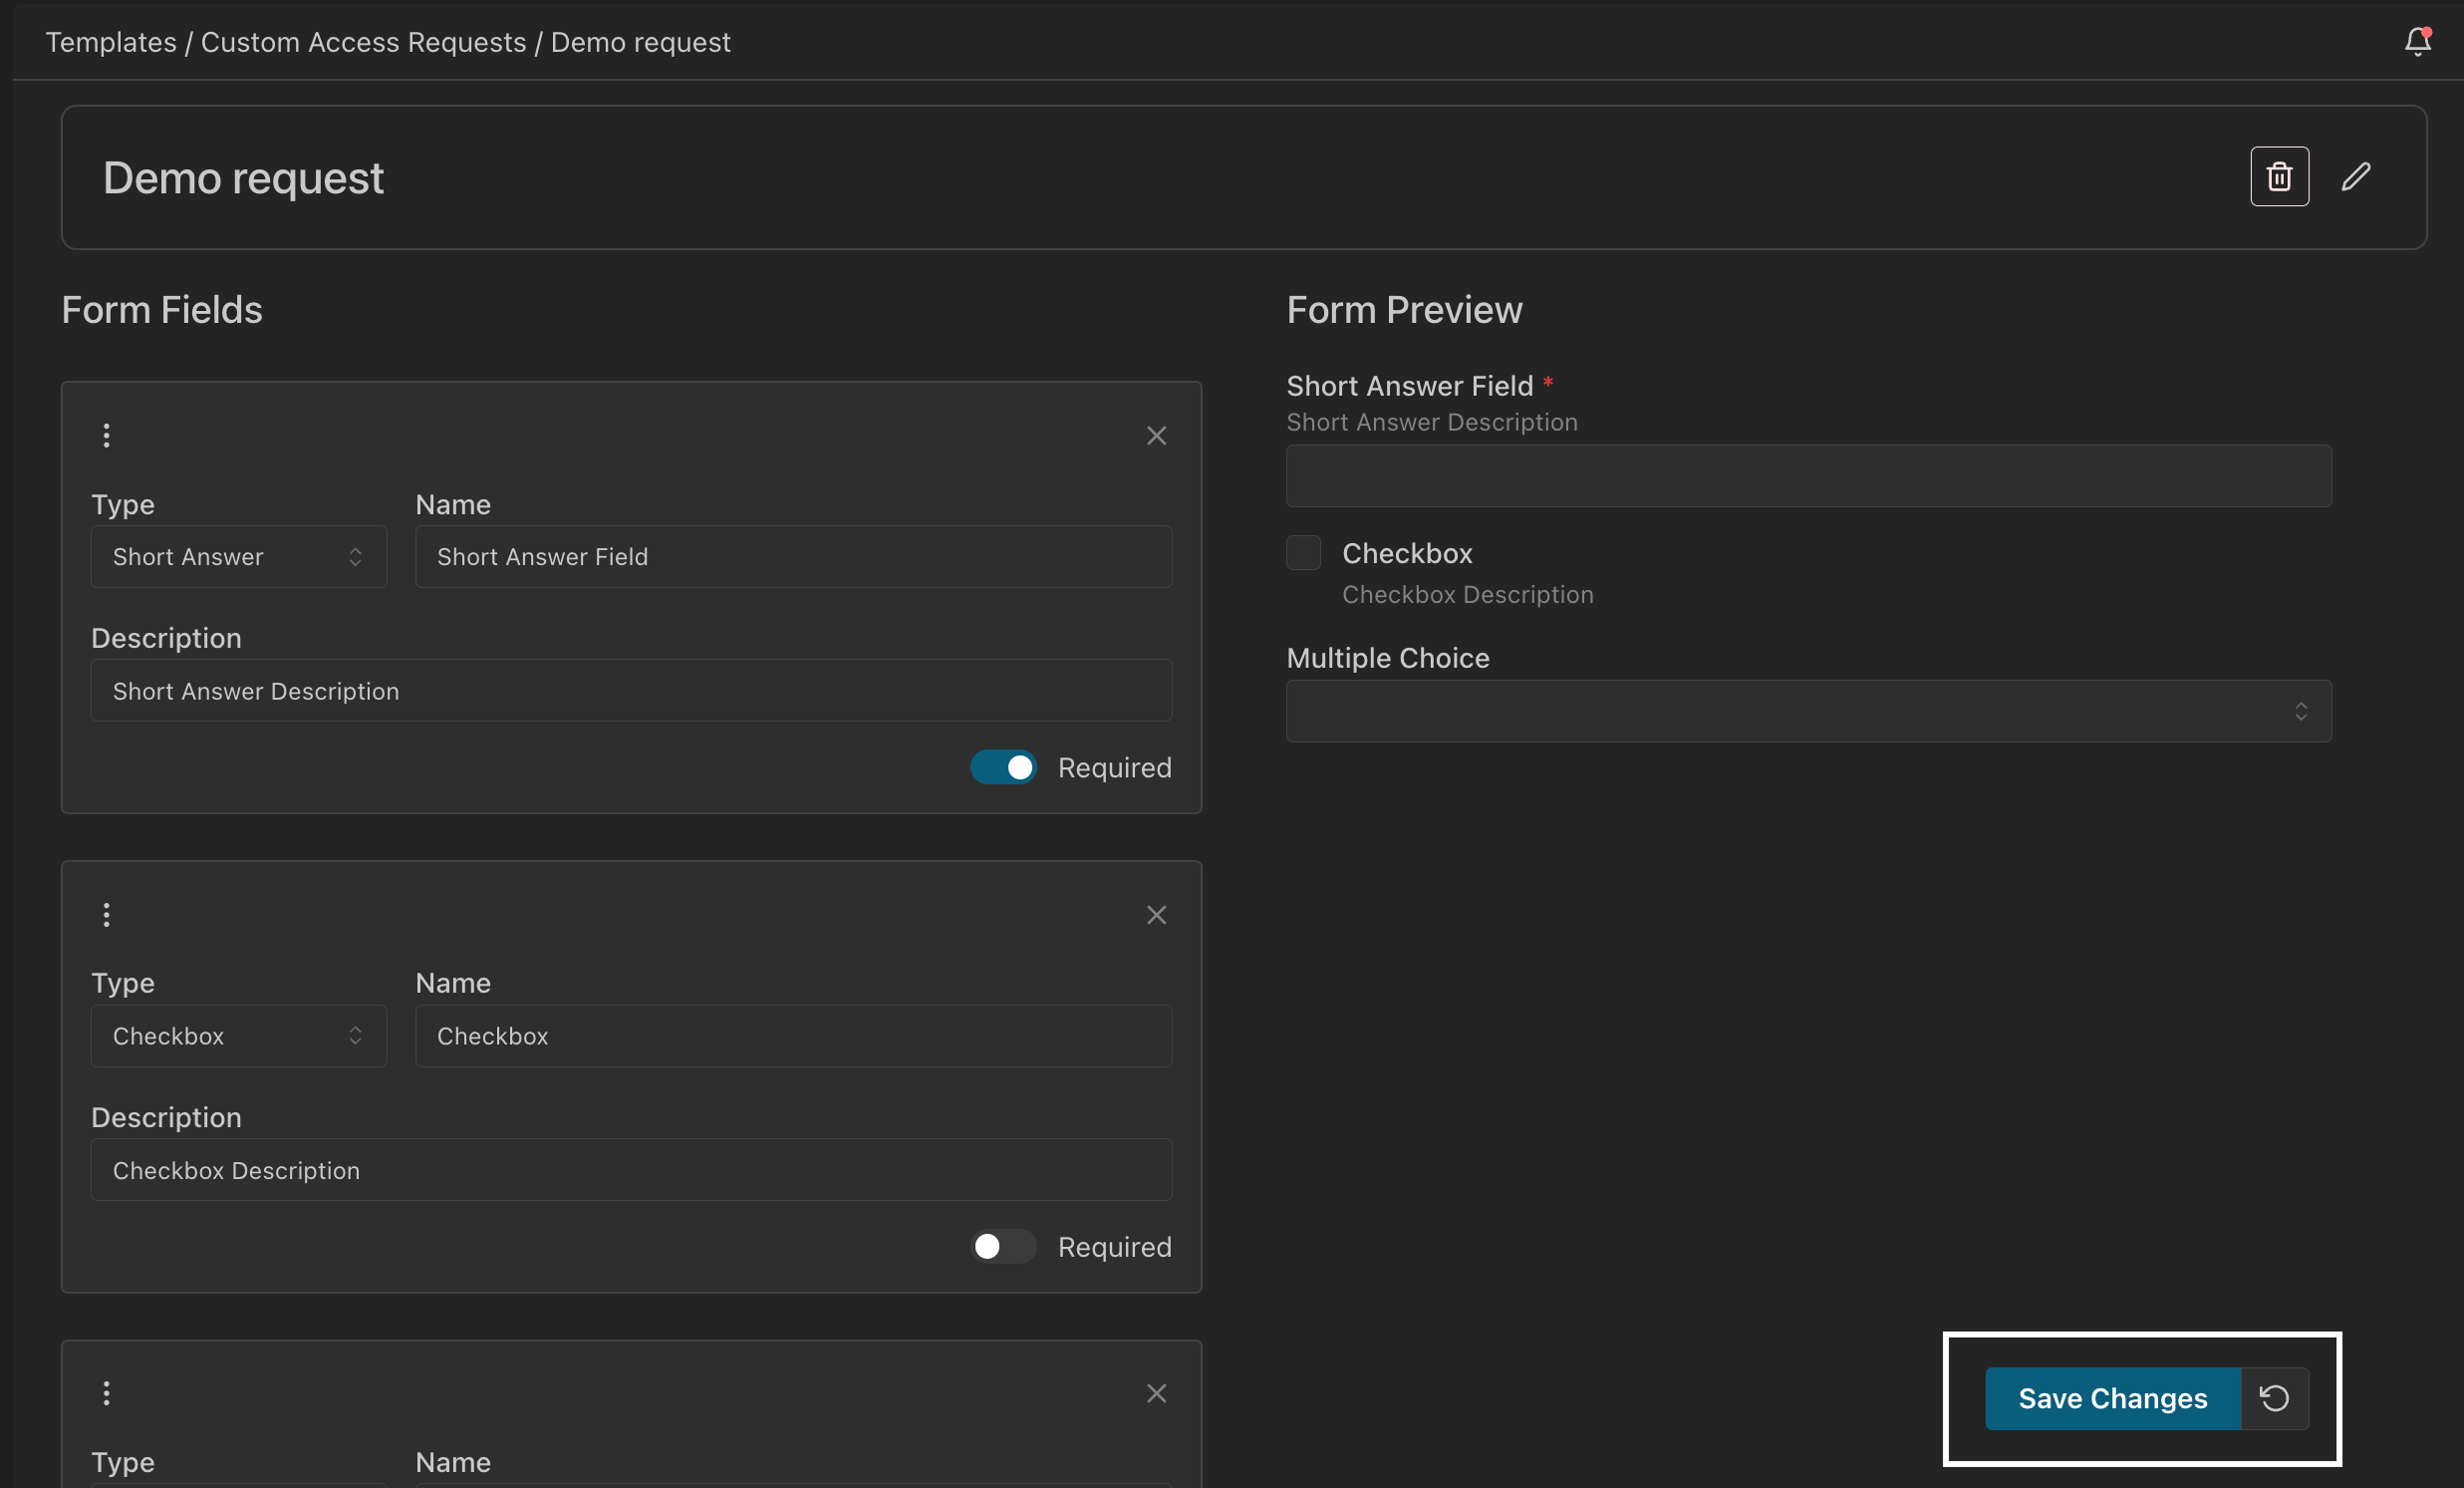
Task: Remove the third field card
Action: 1156,1393
